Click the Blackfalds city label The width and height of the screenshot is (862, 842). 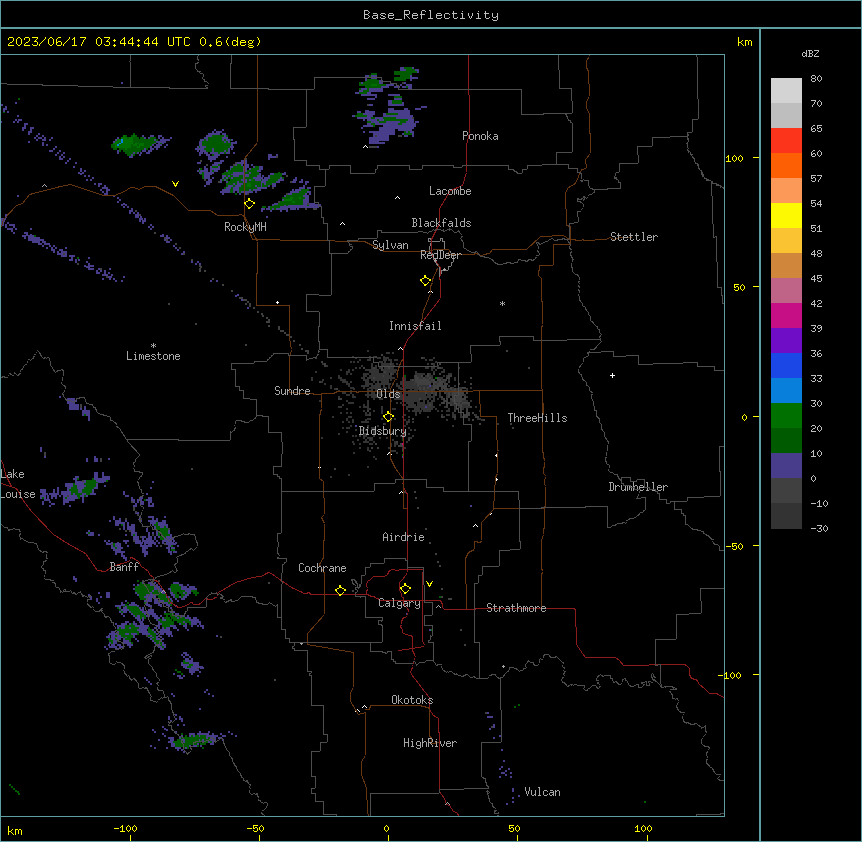(441, 223)
